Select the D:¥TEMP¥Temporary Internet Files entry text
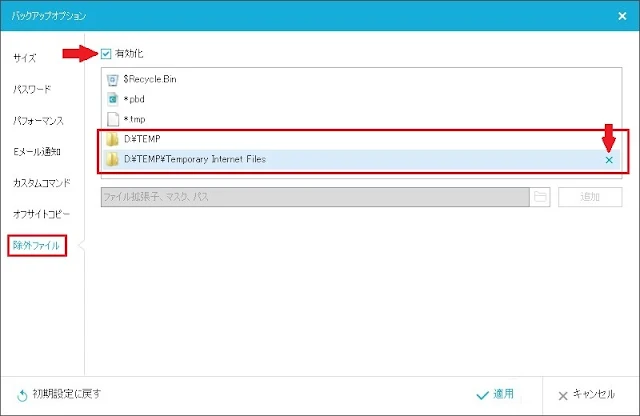This screenshot has height=416, width=640. [x=195, y=159]
